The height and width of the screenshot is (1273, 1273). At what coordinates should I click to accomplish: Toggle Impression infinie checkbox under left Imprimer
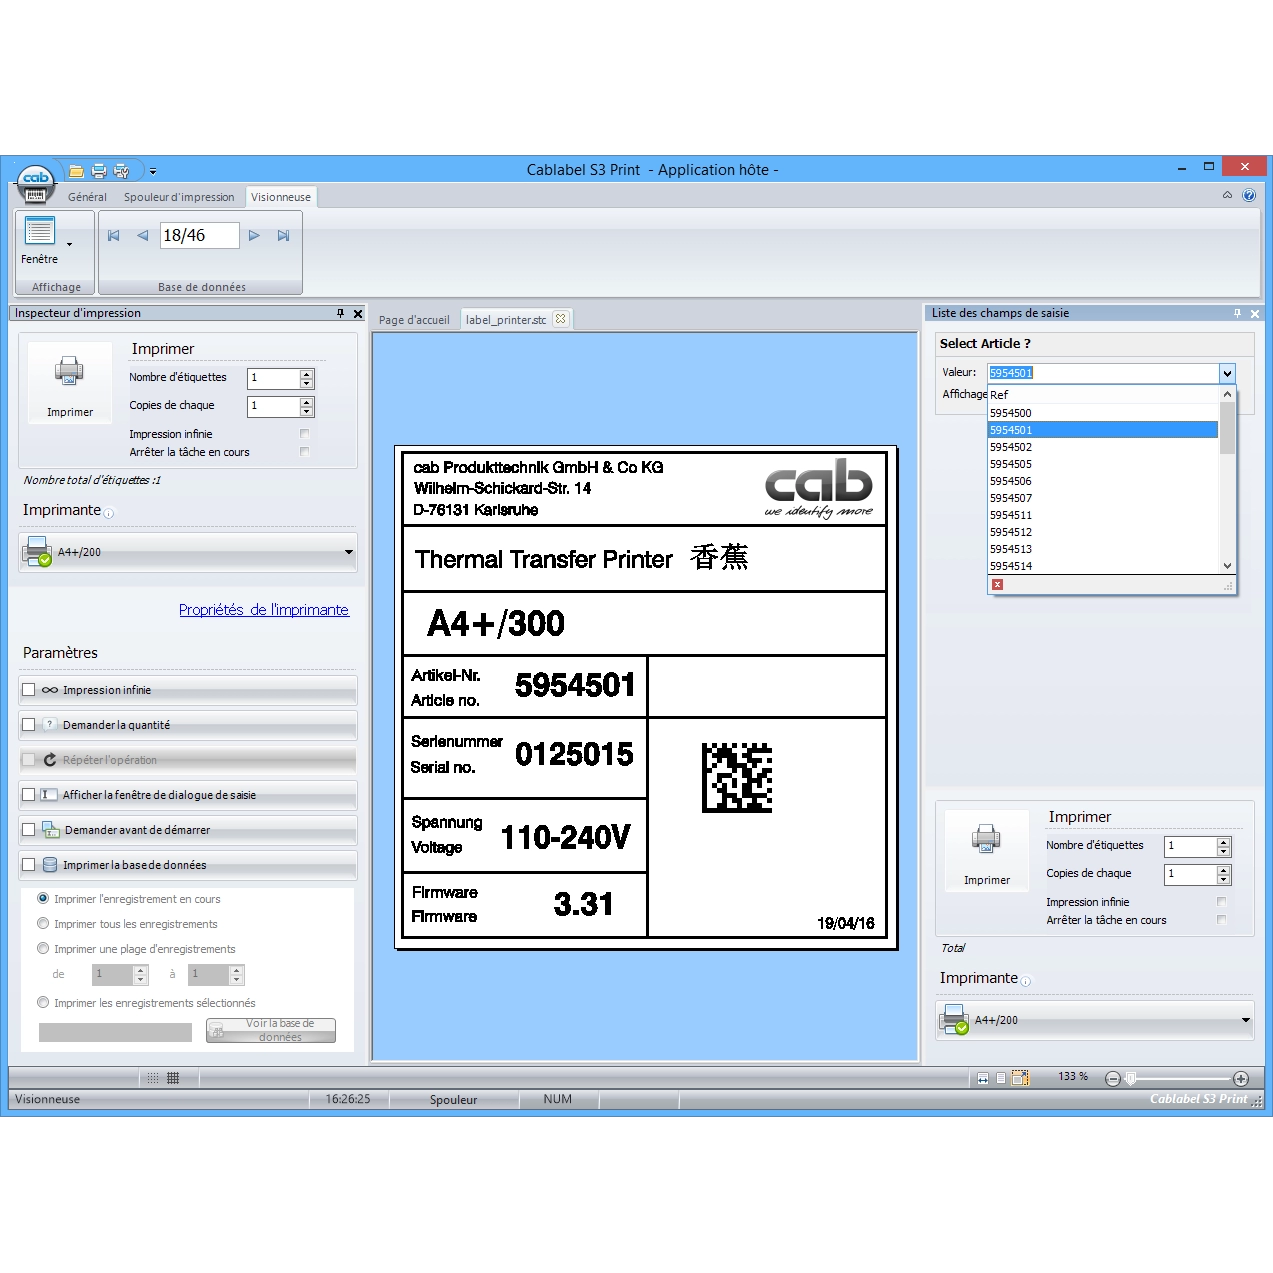pyautogui.click(x=305, y=434)
